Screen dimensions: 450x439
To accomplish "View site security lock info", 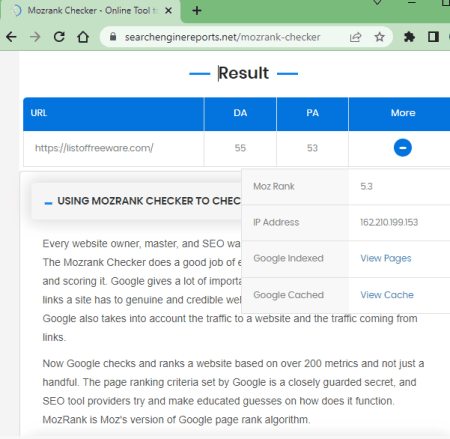I will point(113,37).
